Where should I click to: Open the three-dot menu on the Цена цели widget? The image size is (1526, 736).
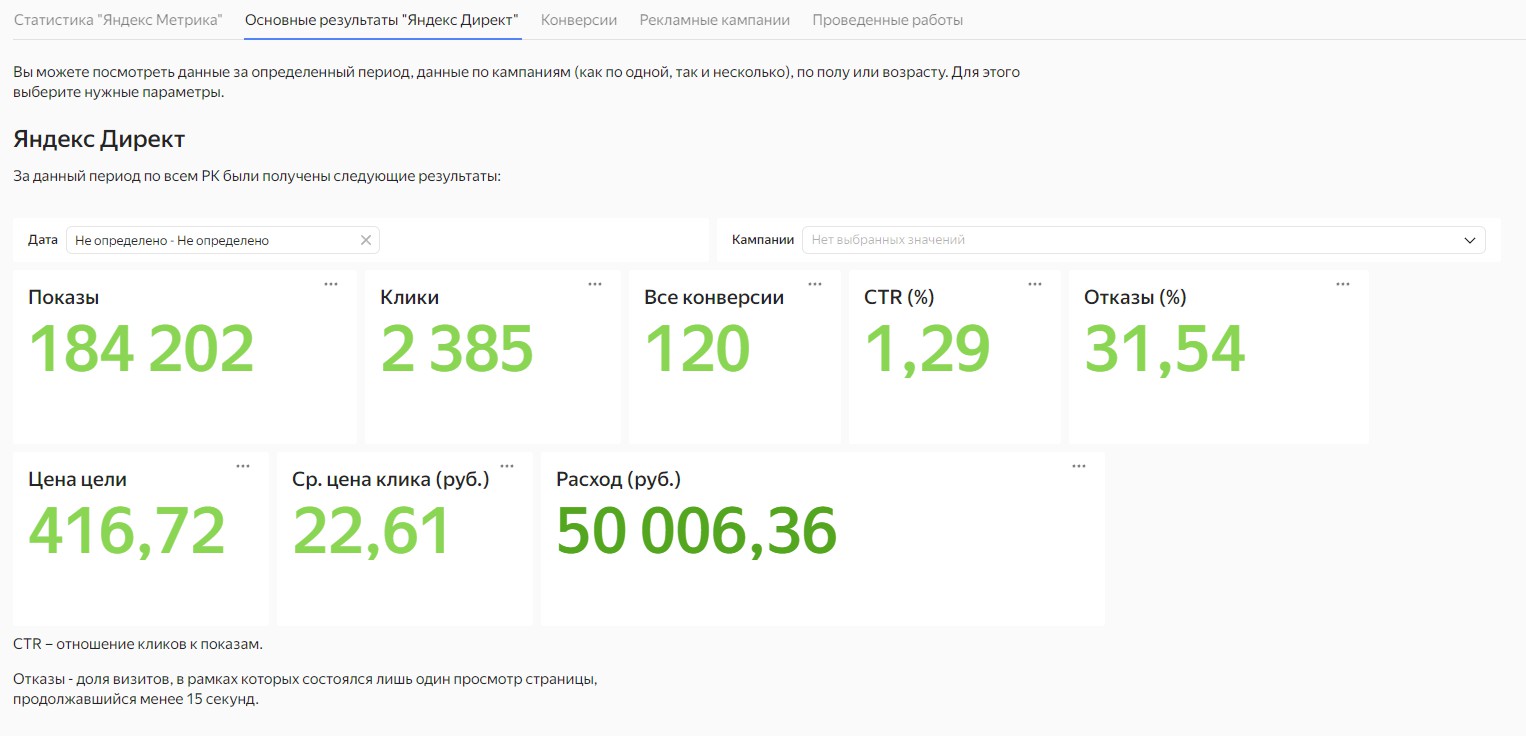point(243,466)
